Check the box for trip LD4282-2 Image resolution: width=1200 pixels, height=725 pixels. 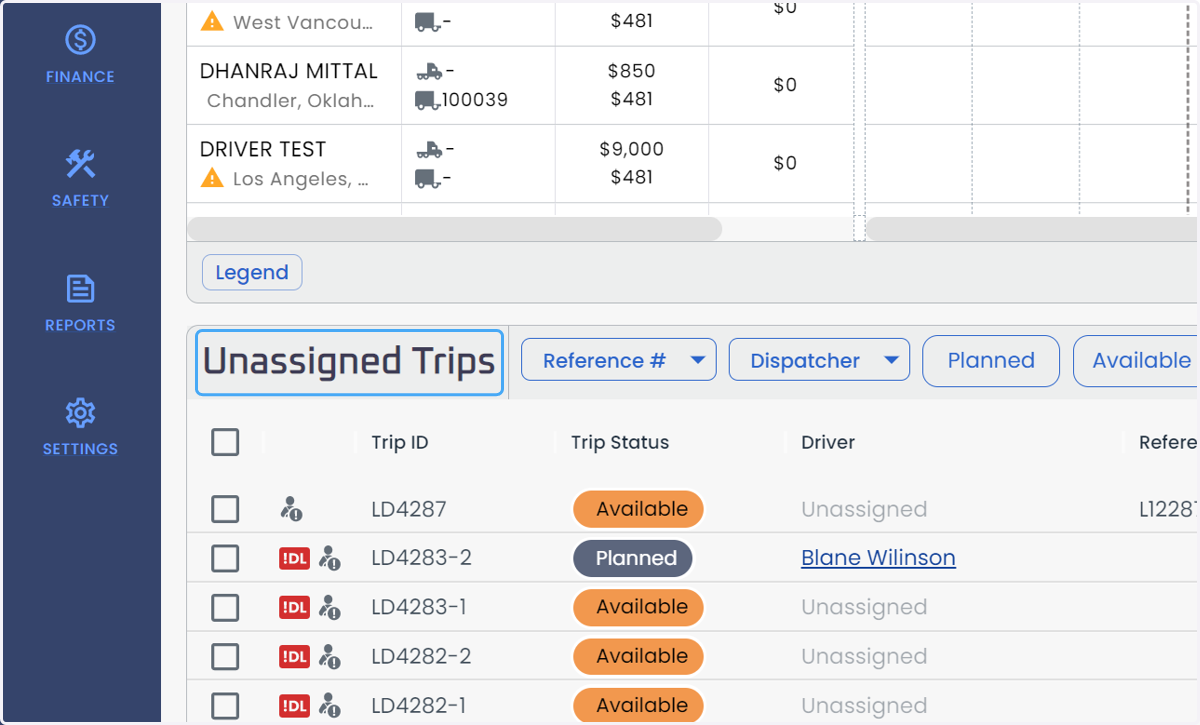225,656
